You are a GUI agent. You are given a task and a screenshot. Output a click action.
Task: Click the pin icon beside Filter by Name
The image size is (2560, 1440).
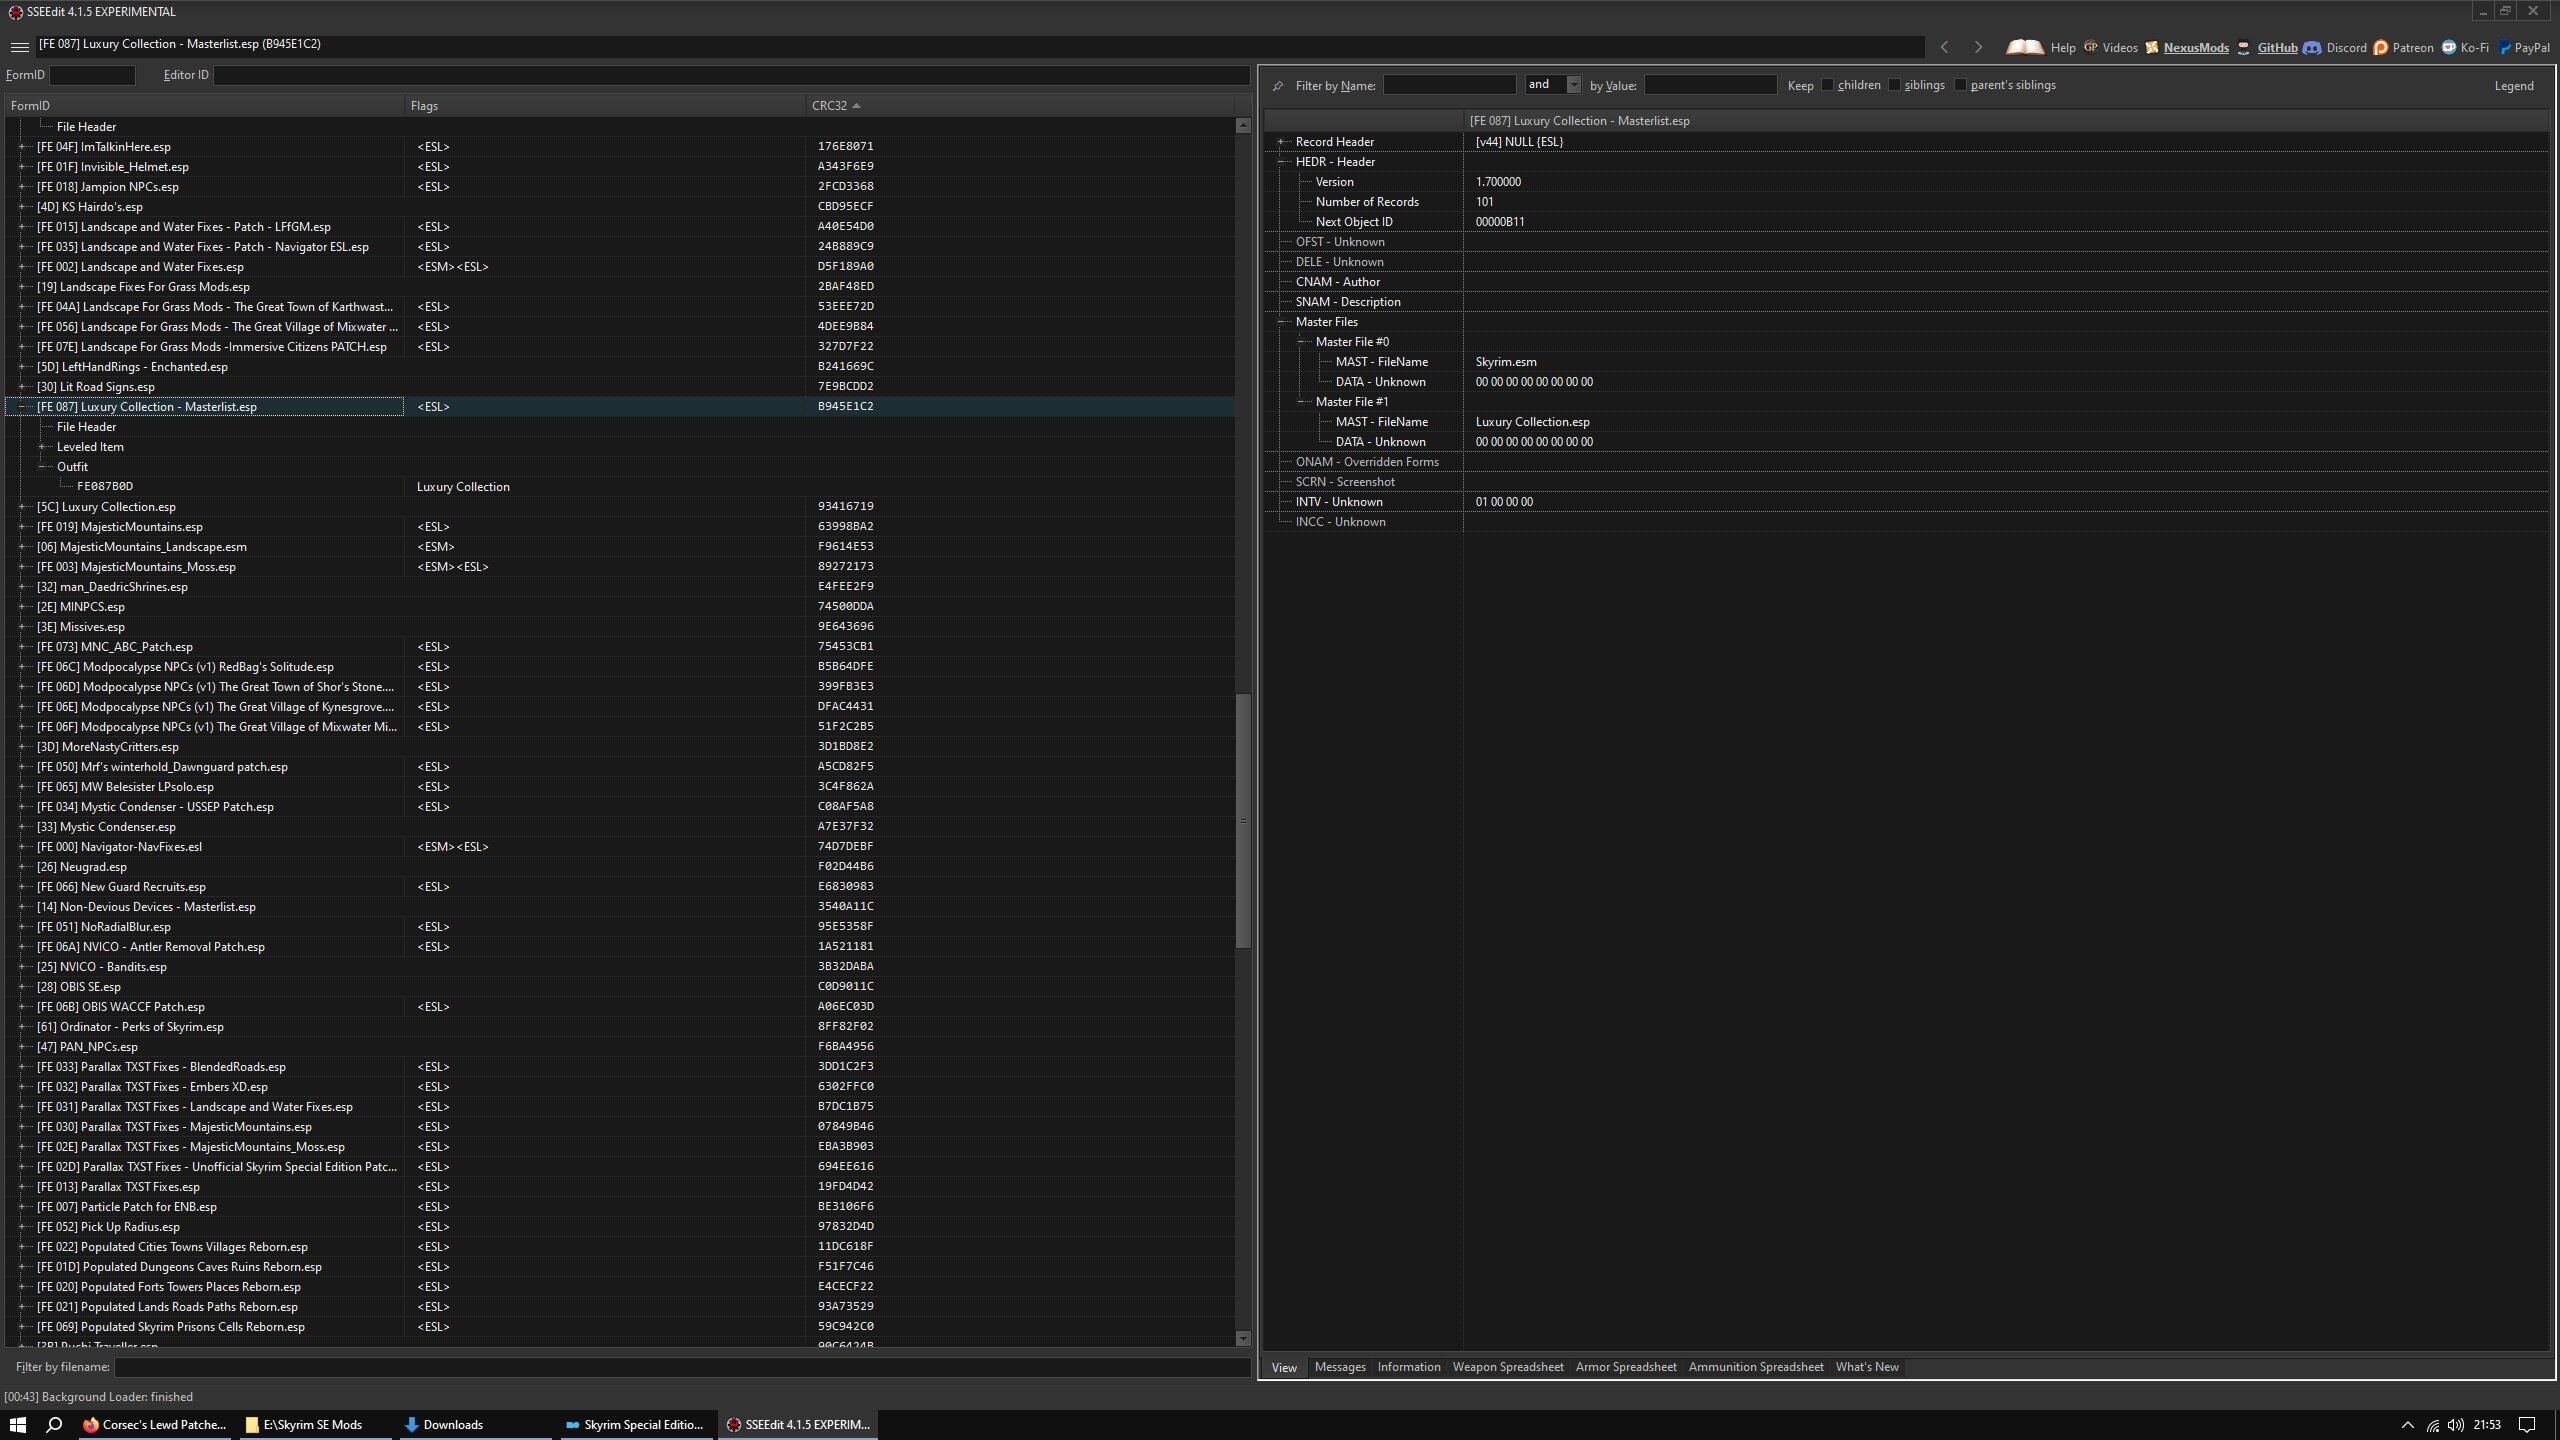click(1278, 86)
